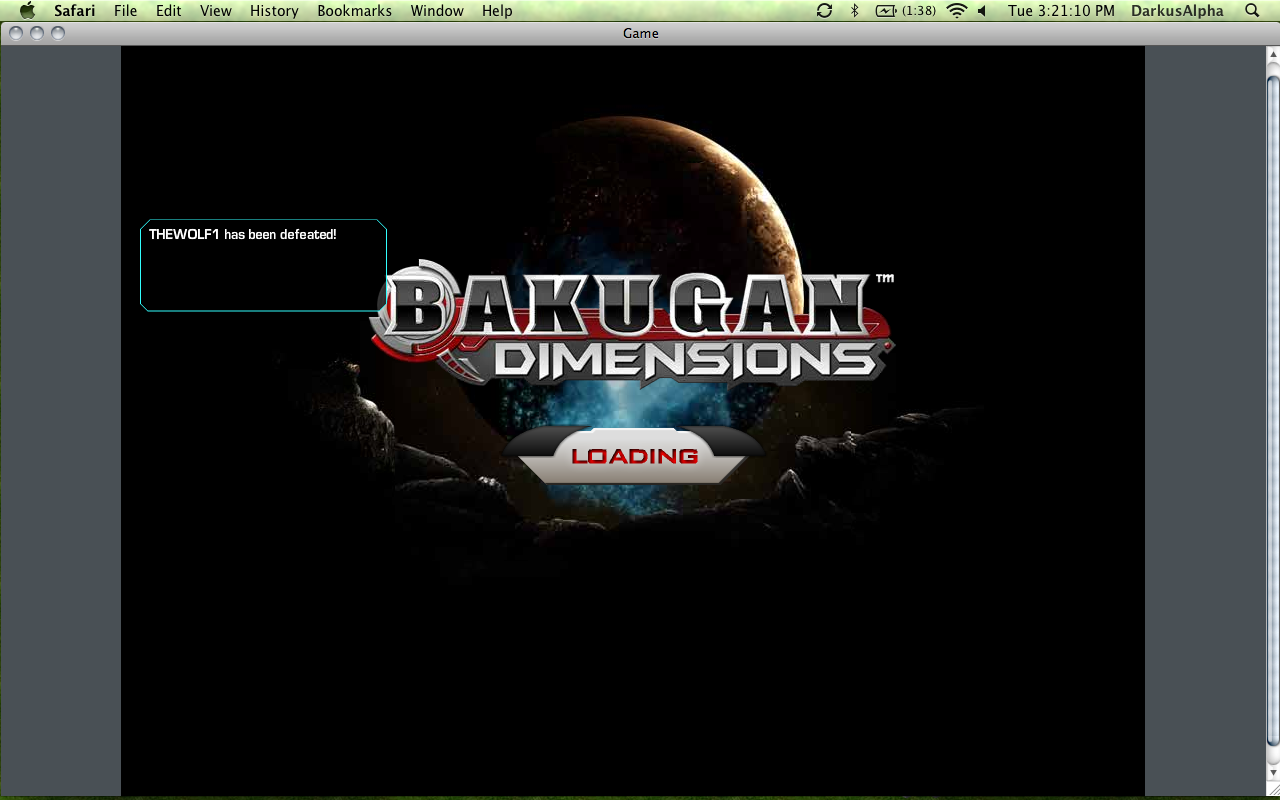Screen dimensions: 1280x800
Task: Click the red LOADING button
Action: 634,457
